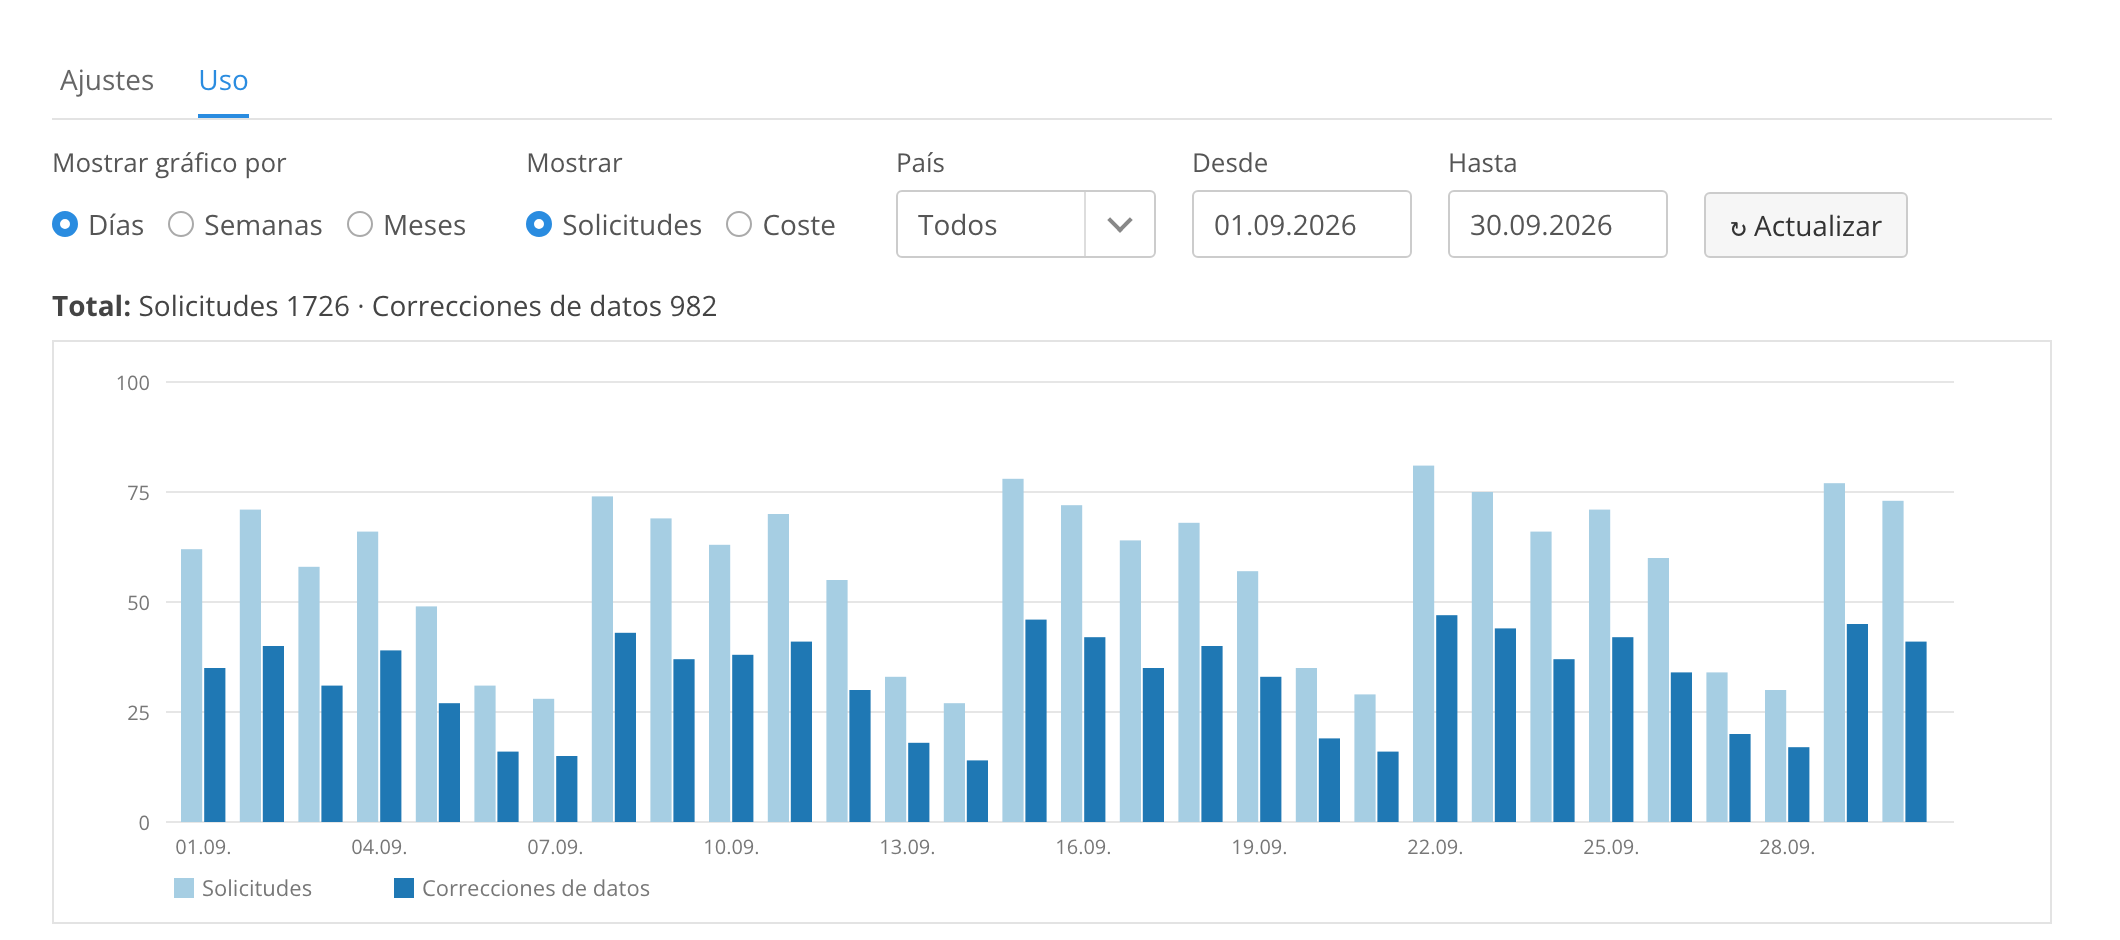Click the tallest Solicitudes bar on 22.09.
The width and height of the screenshot is (2120, 940).
(x=1424, y=644)
